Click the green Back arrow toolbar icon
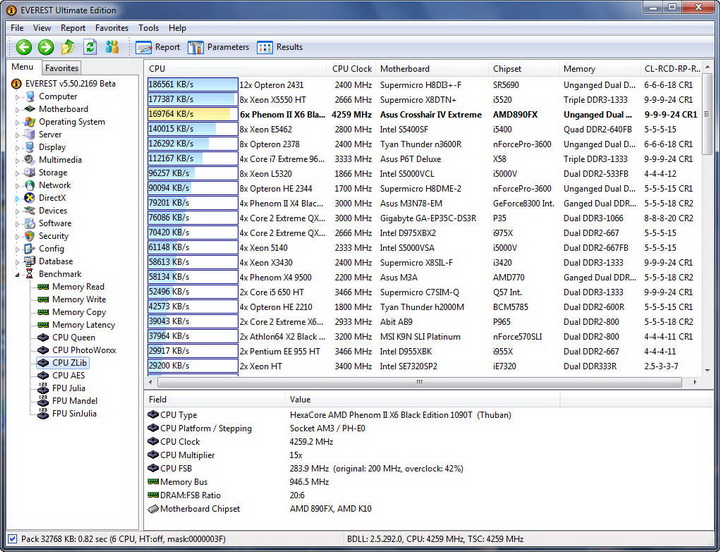Image resolution: width=720 pixels, height=552 pixels. click(24, 47)
